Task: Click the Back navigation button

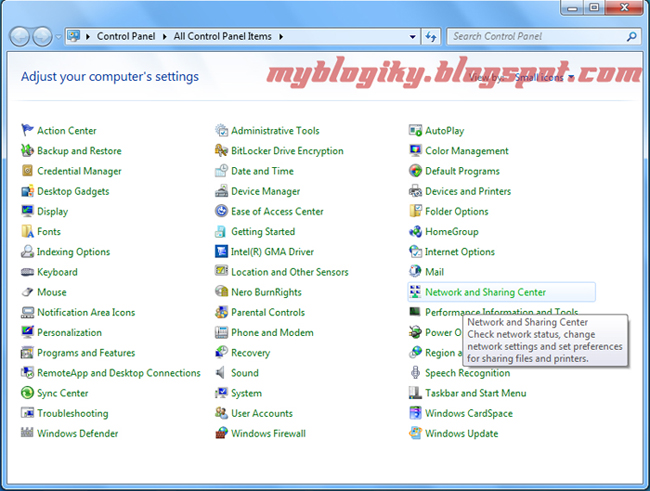Action: (19, 36)
